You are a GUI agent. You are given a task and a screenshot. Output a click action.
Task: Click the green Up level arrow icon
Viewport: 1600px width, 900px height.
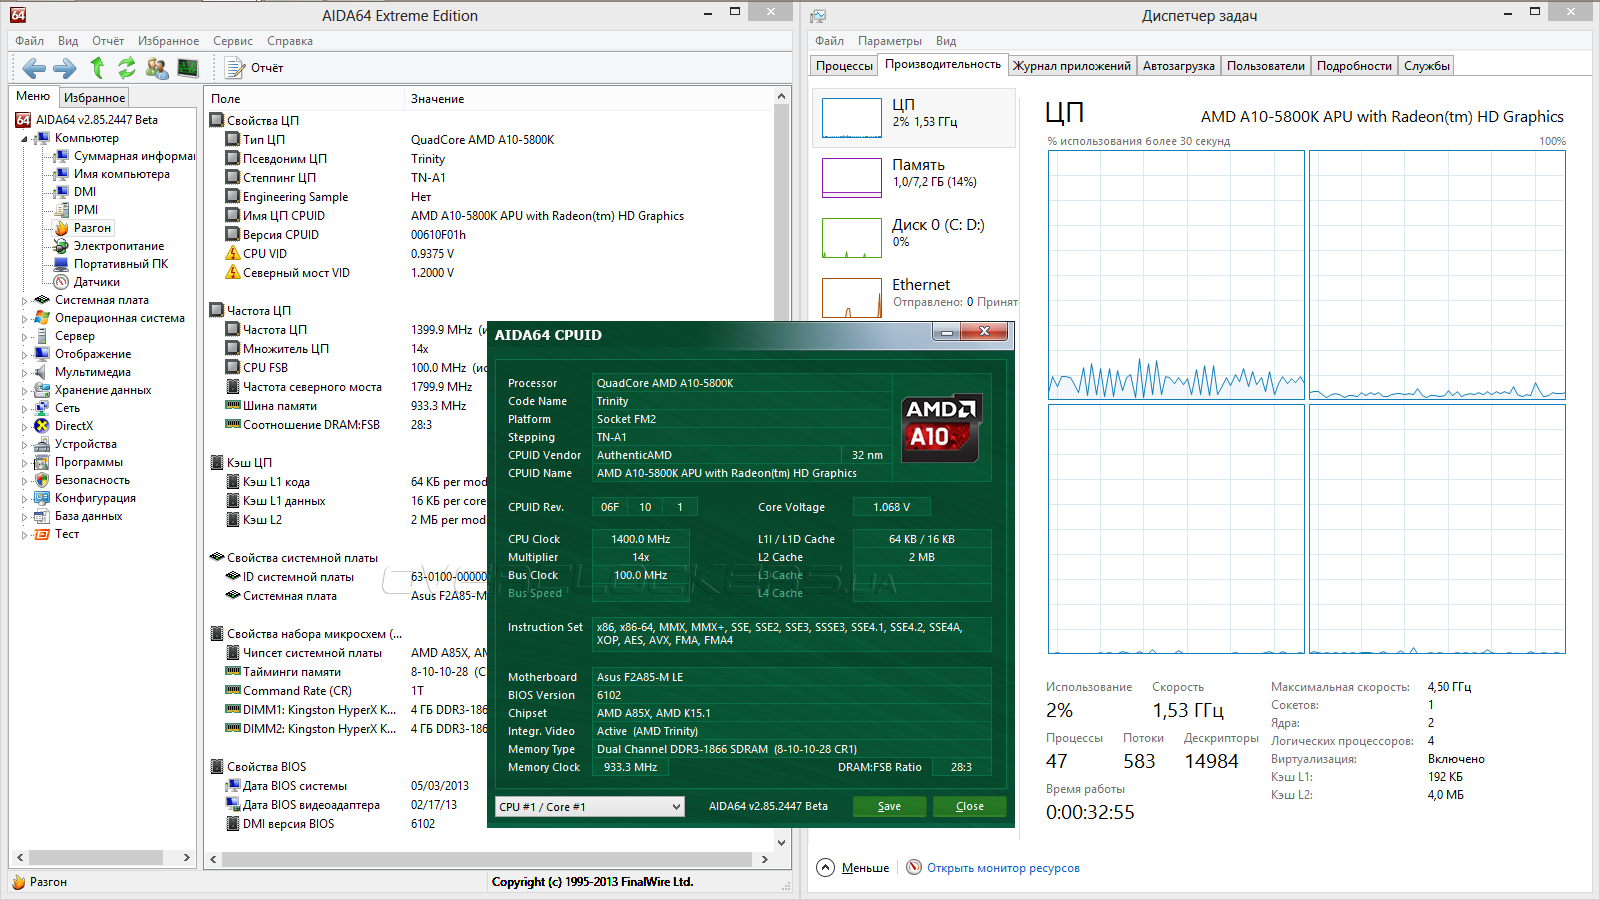coord(97,68)
